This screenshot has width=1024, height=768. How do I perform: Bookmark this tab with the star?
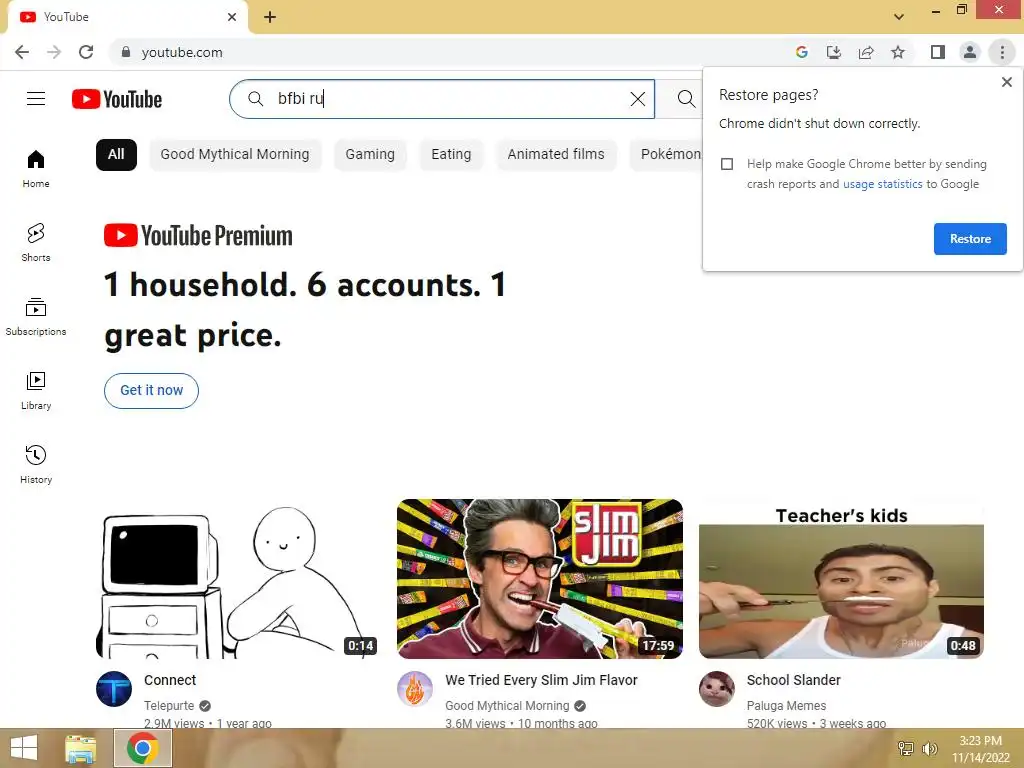pyautogui.click(x=898, y=52)
